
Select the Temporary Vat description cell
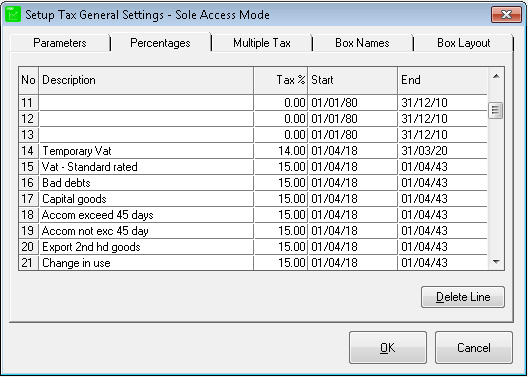click(146, 151)
